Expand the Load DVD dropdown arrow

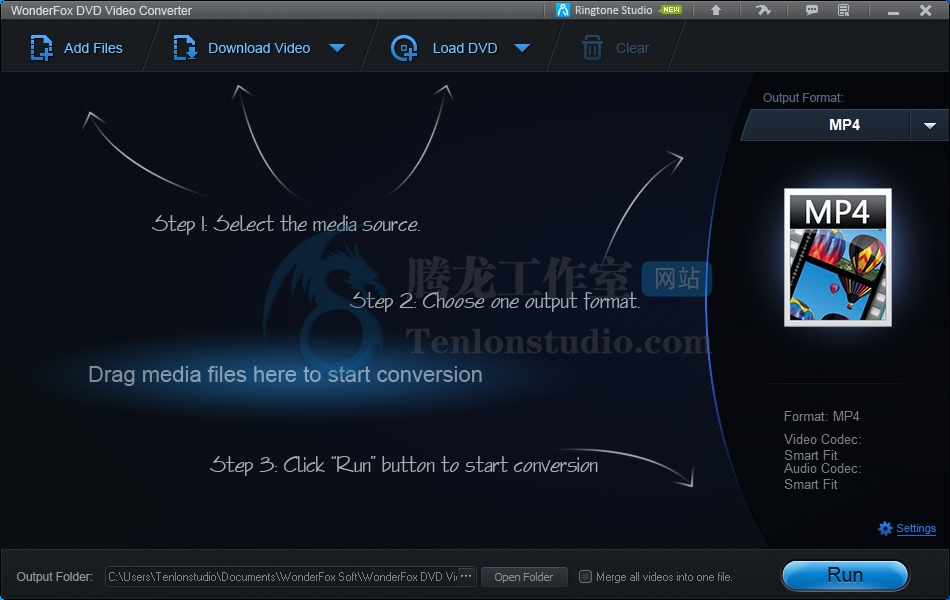[522, 48]
